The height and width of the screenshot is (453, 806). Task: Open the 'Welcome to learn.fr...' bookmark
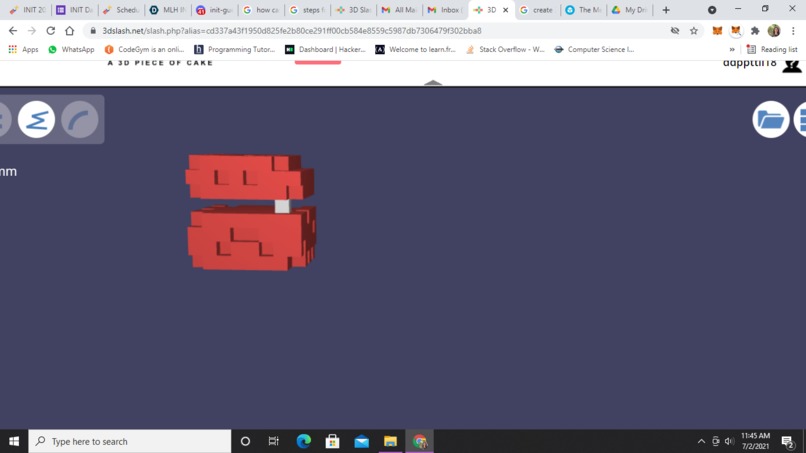[415, 49]
